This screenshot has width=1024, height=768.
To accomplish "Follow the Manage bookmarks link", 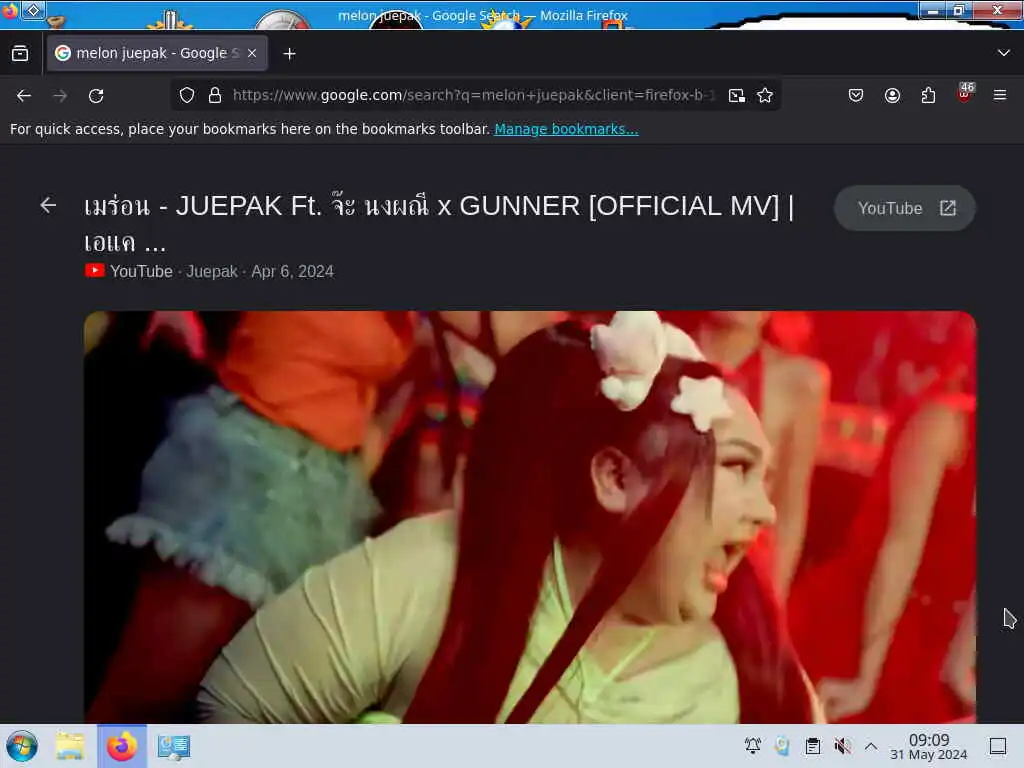I will pos(566,129).
